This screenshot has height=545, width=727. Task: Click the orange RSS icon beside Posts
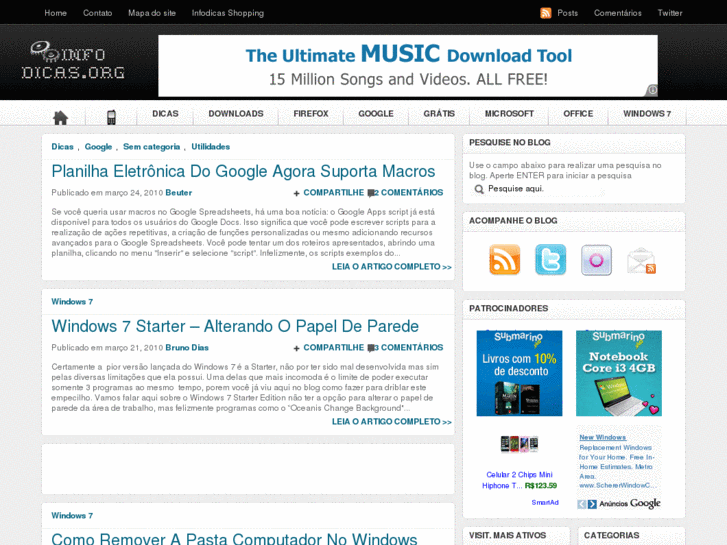[546, 13]
